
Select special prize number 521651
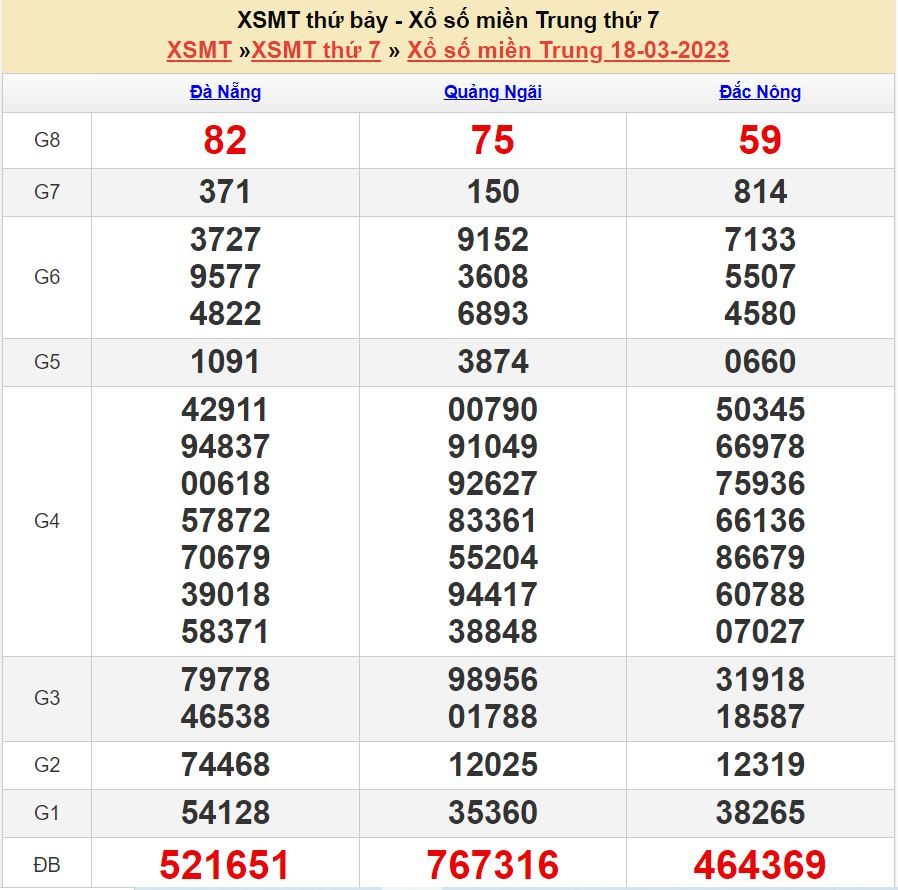click(224, 865)
